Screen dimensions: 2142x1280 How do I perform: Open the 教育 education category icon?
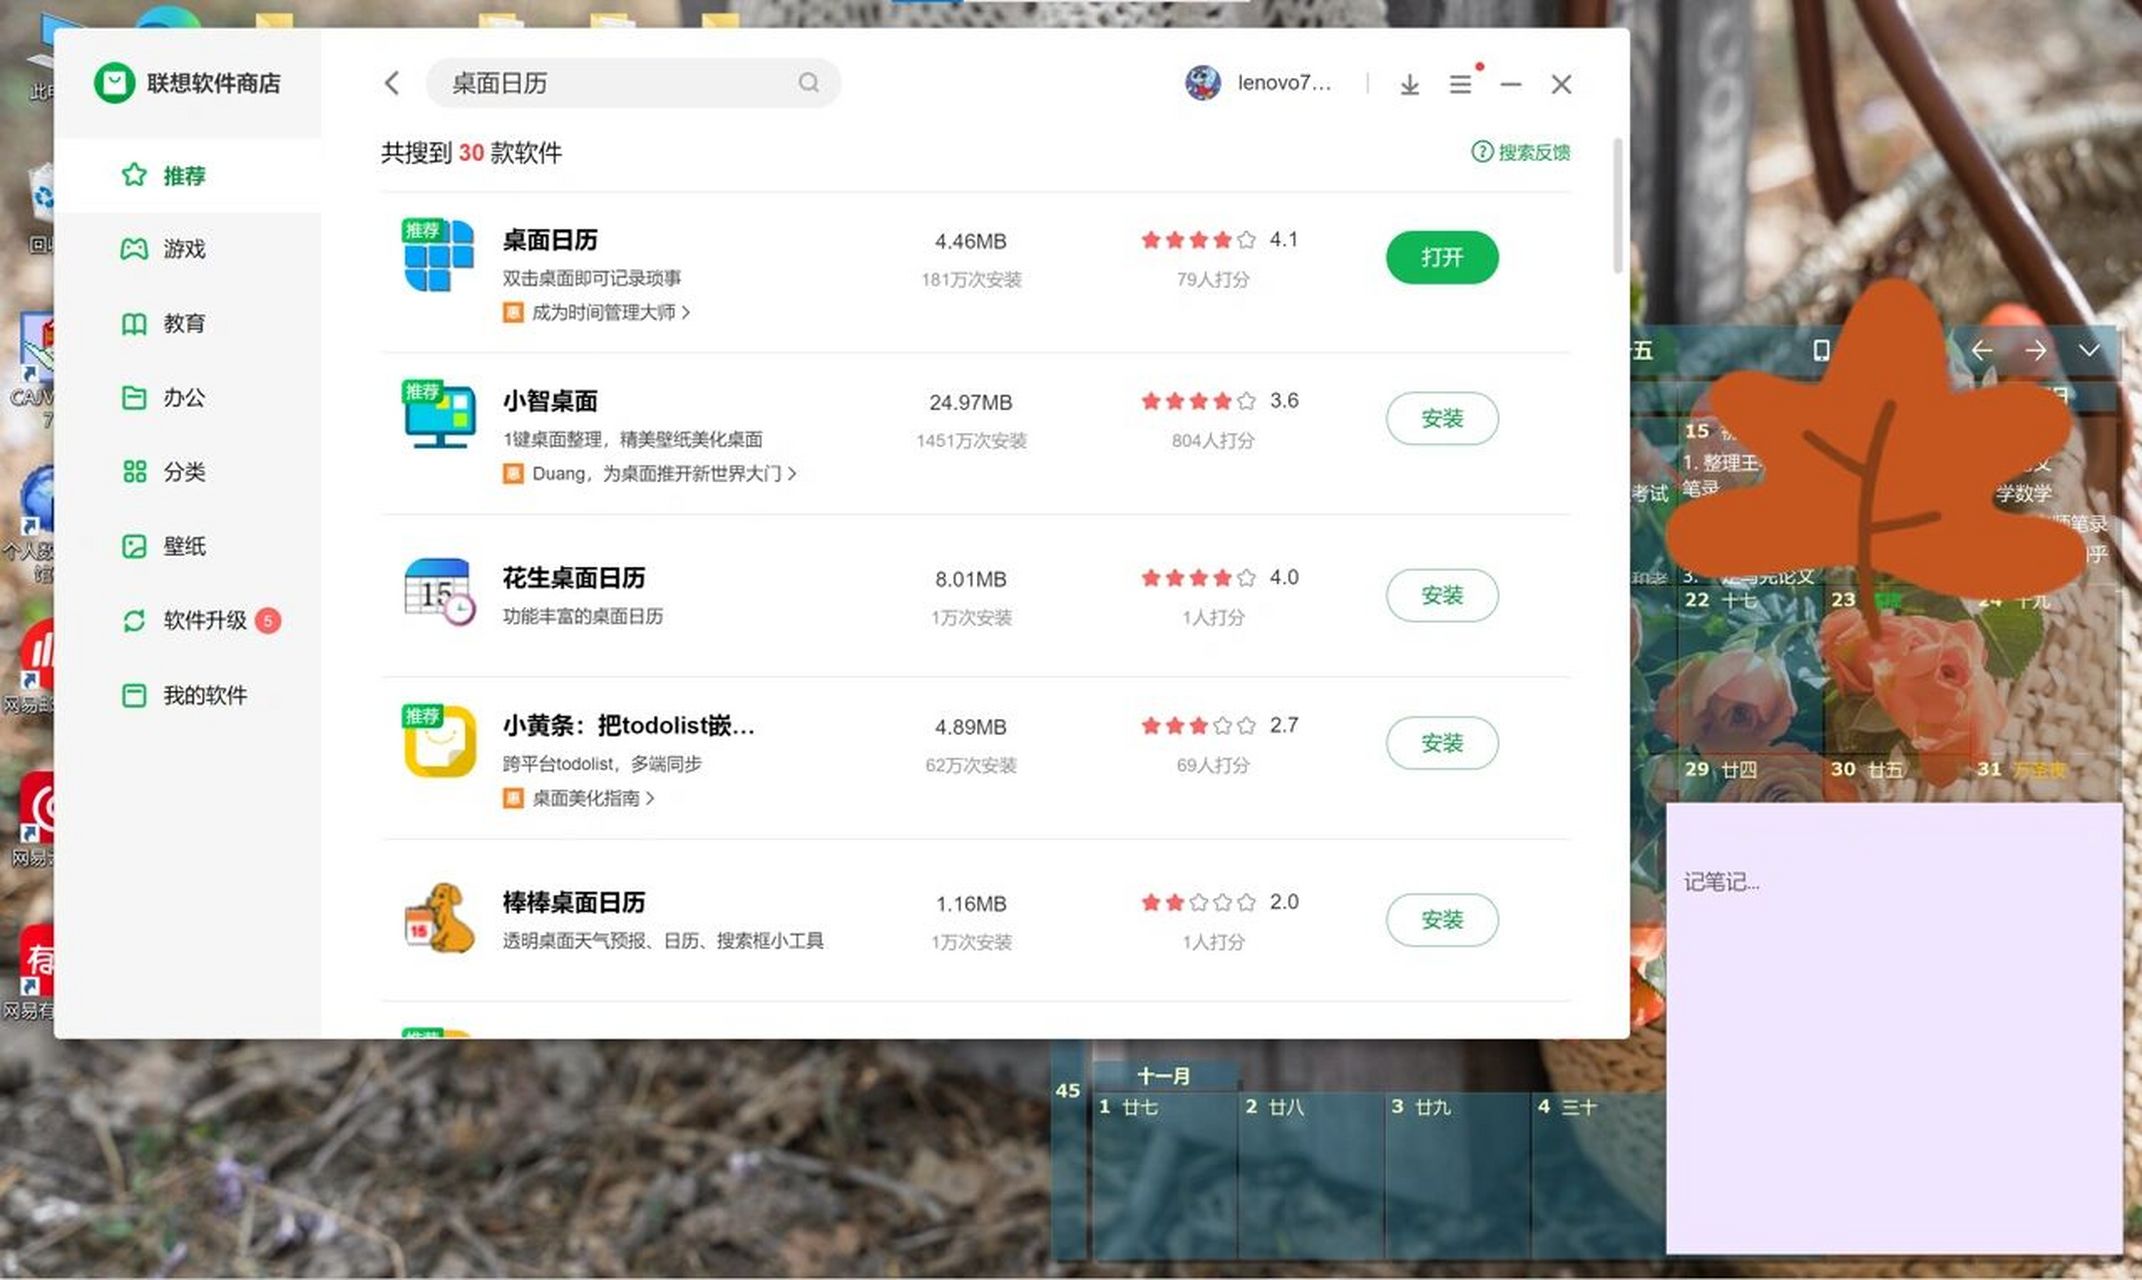133,323
